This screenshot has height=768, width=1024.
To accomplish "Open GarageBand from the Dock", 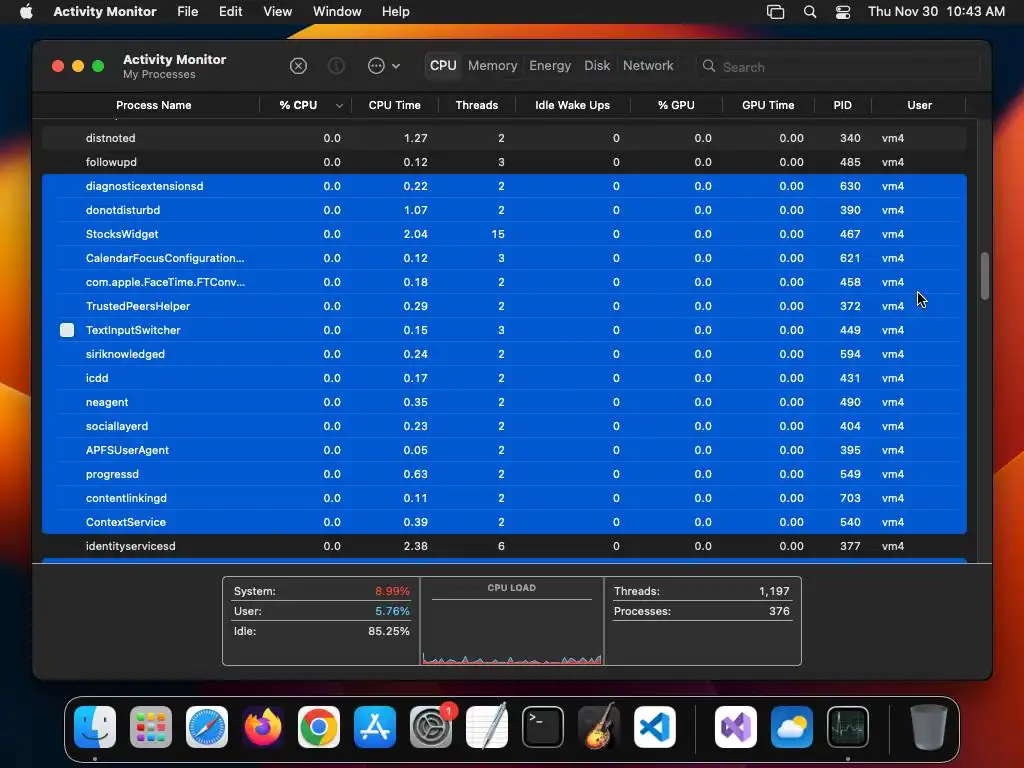I will pos(599,727).
